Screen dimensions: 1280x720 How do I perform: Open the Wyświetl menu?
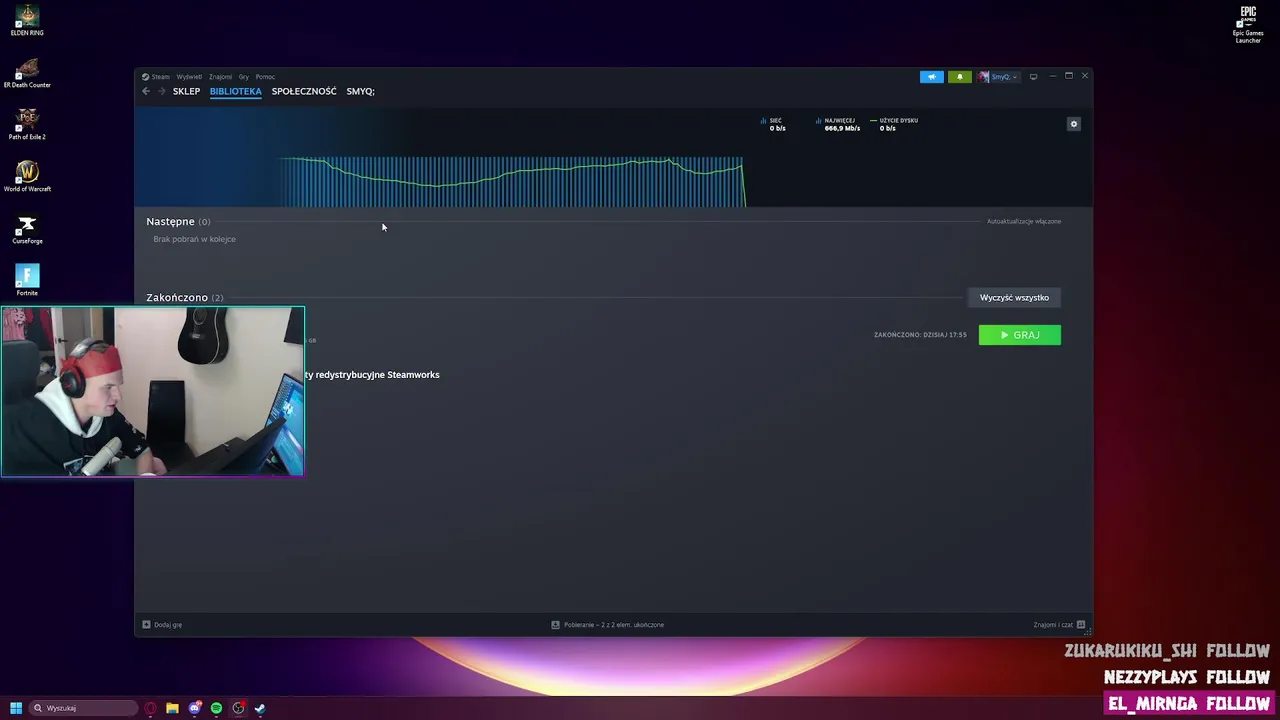point(189,77)
